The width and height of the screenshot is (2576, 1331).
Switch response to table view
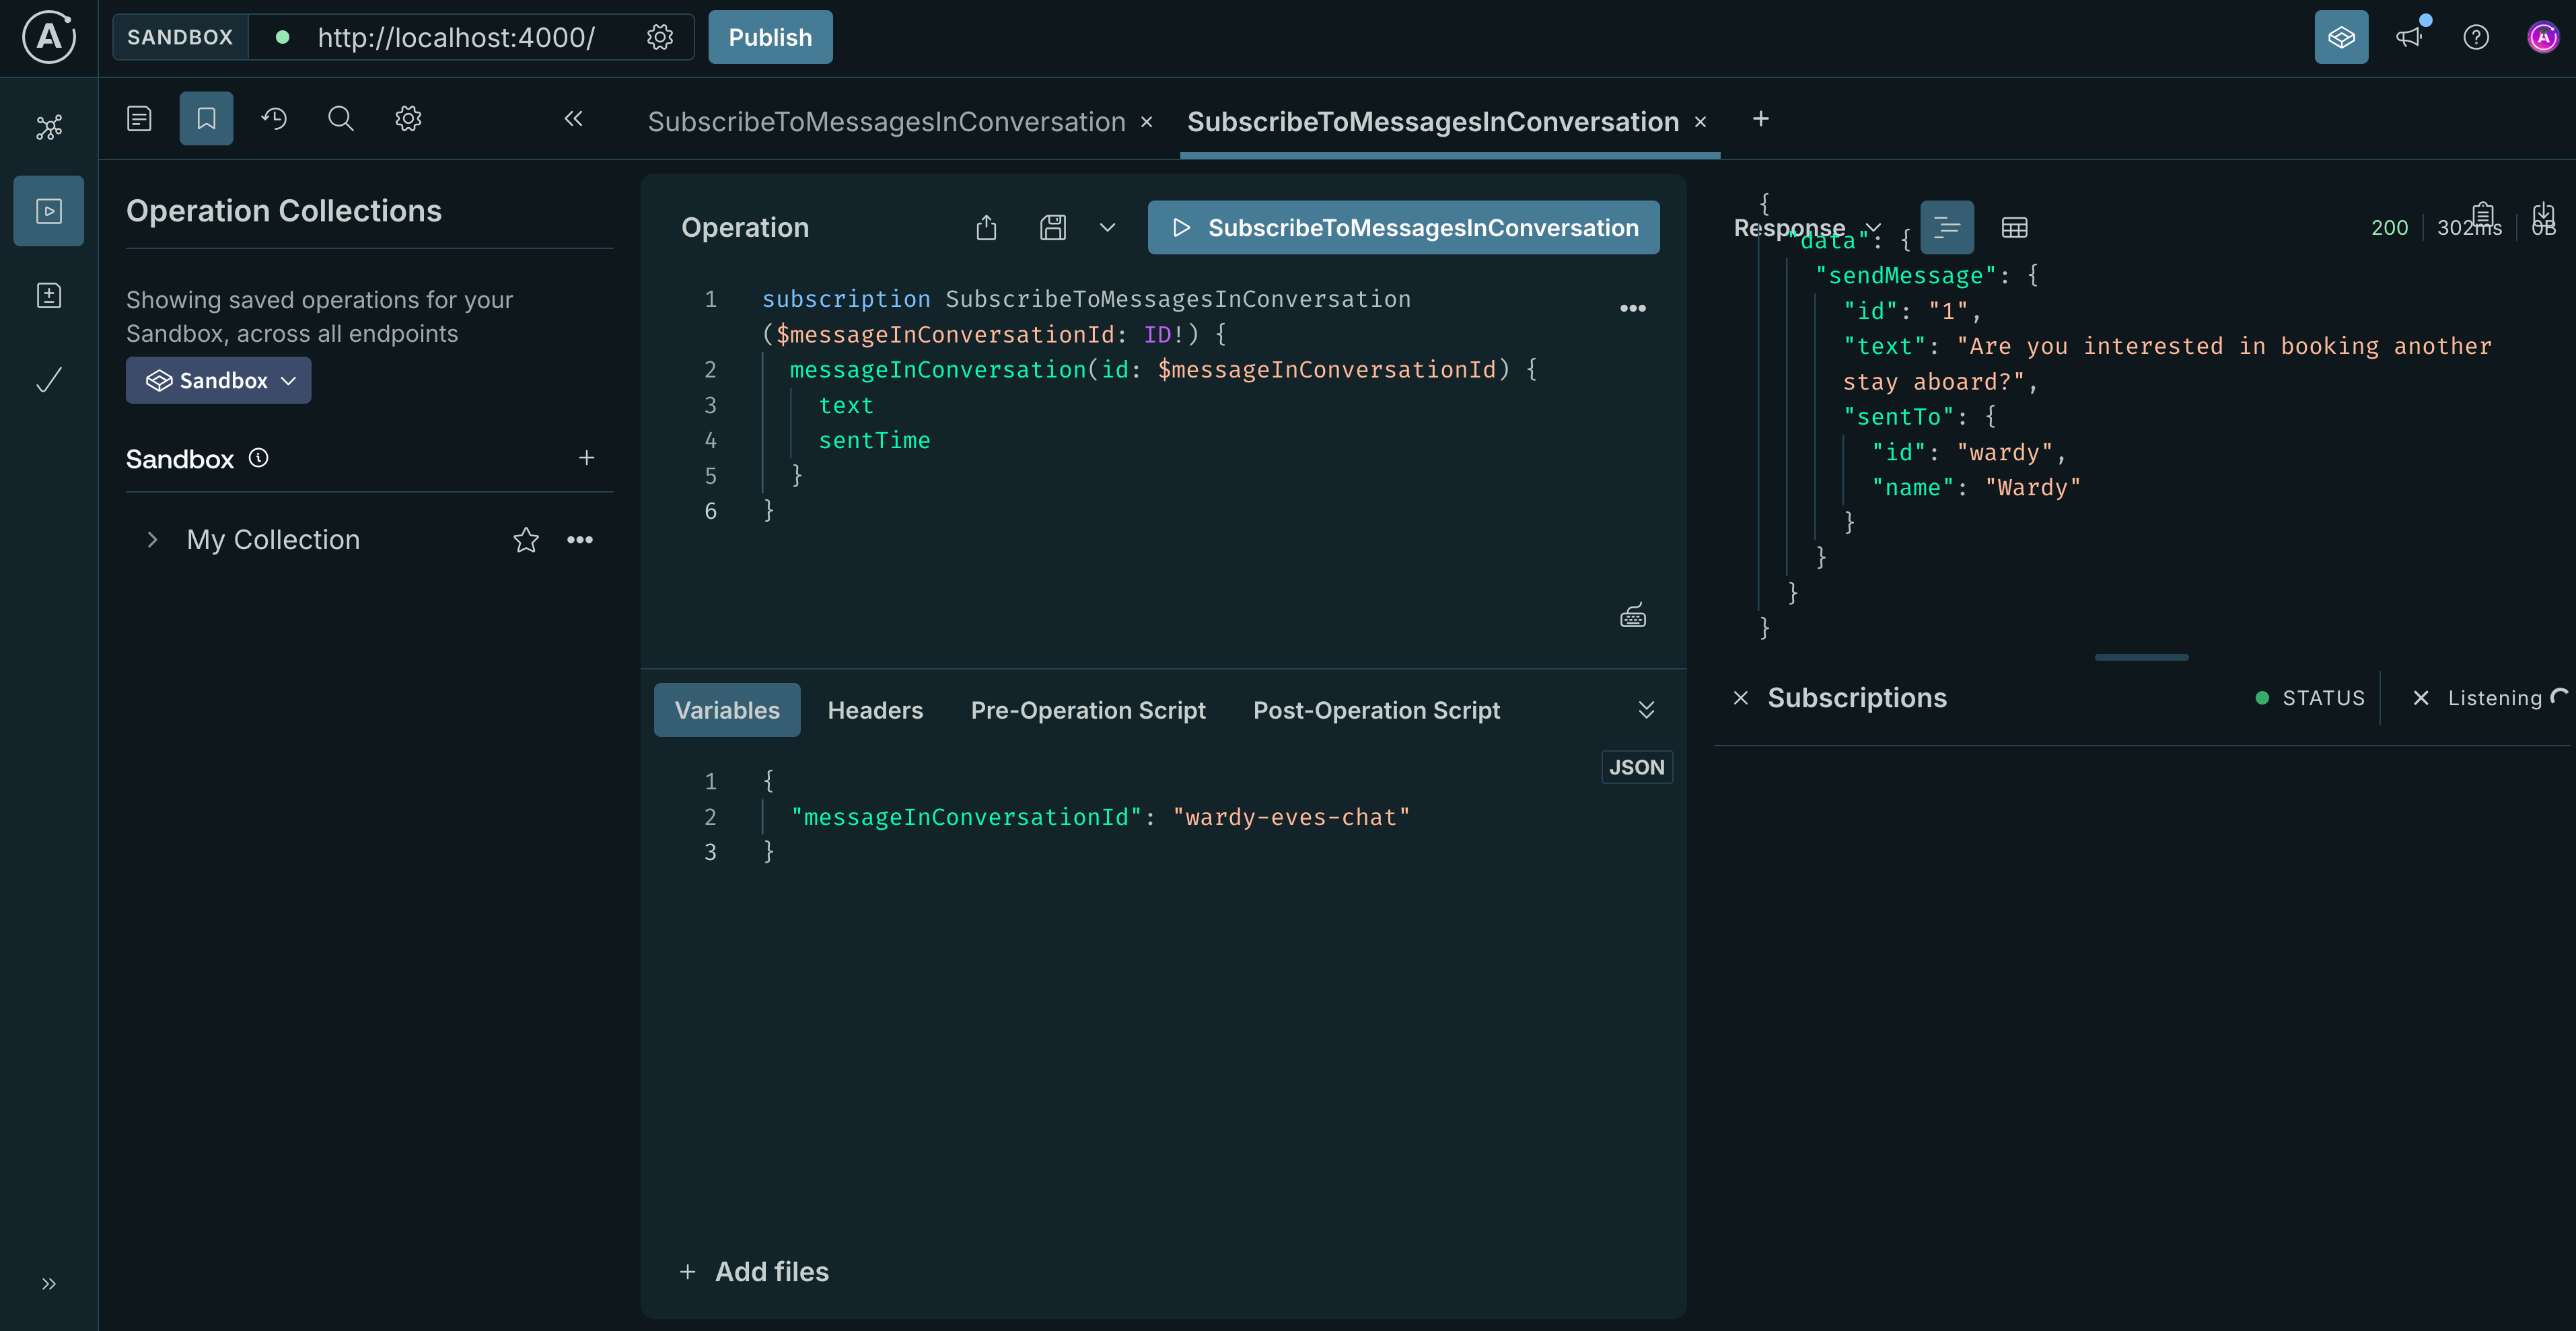click(2014, 228)
